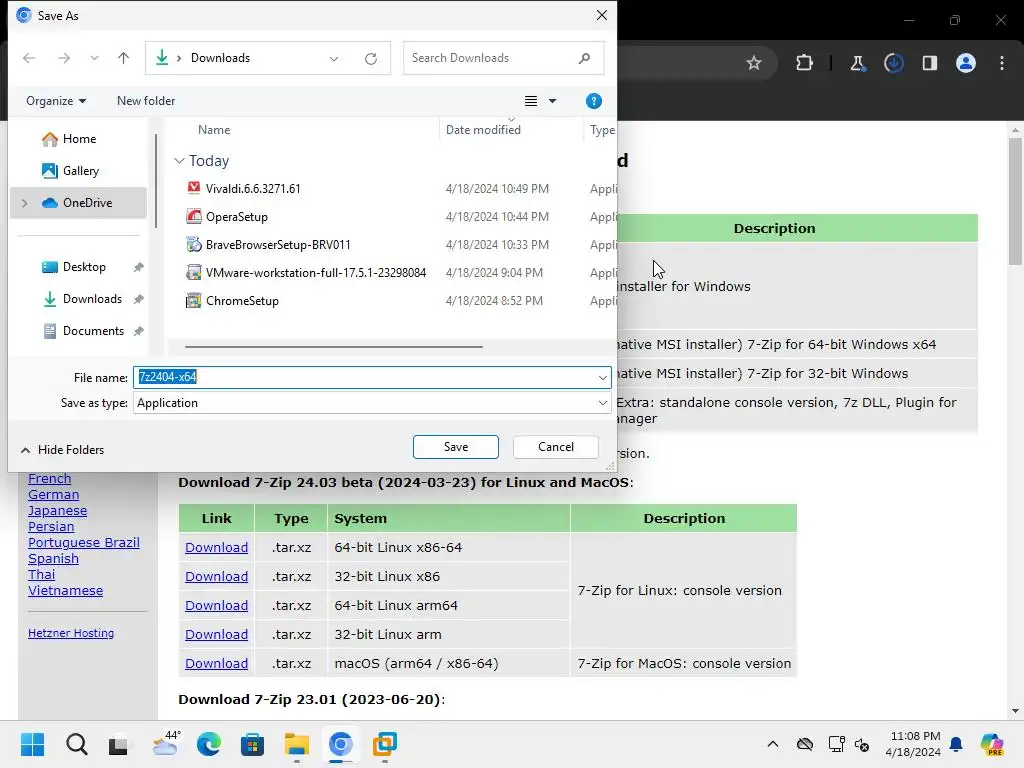Click the horizontal scrollbar of file list
The height and width of the screenshot is (768, 1024).
tap(334, 347)
